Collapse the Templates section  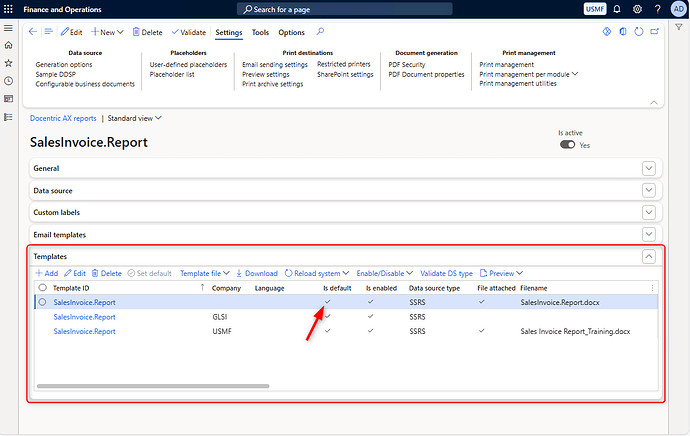tap(648, 257)
